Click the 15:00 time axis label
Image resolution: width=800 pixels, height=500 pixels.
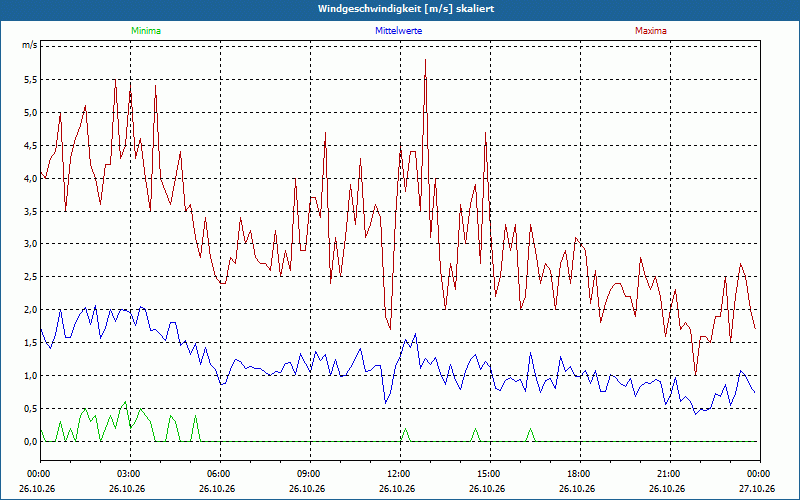pos(490,474)
